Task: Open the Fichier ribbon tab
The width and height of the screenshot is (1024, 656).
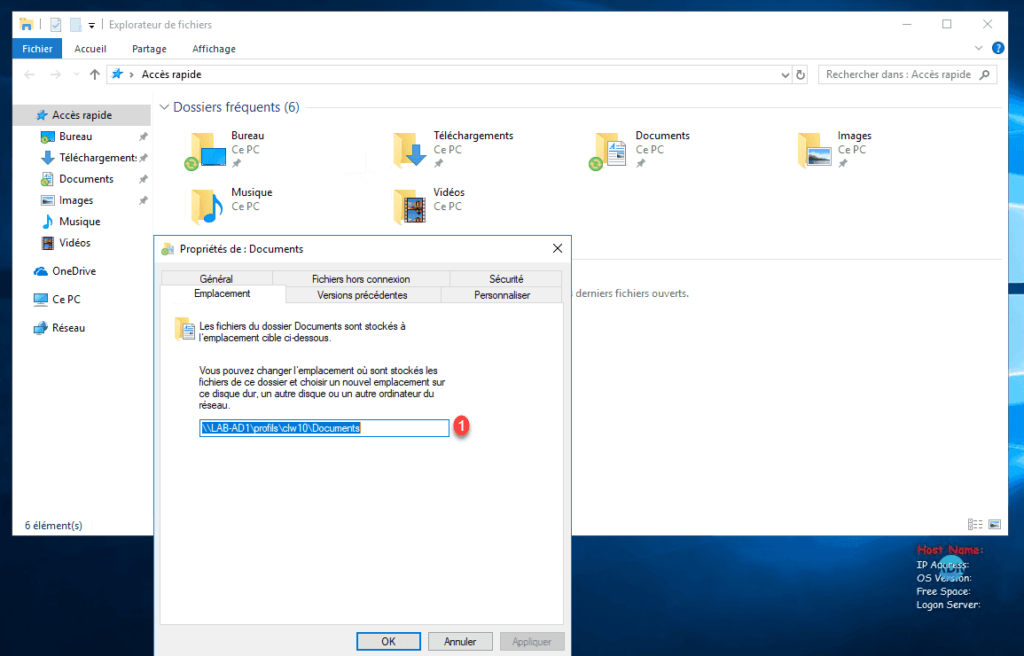Action: coord(37,48)
